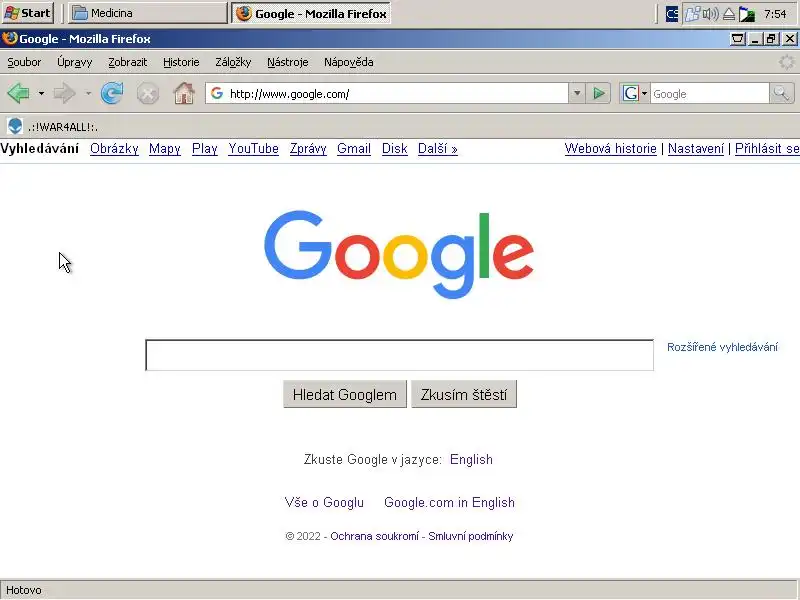Click the WAR4ALL bookmark icon
The height and width of the screenshot is (600, 800).
(x=15, y=126)
